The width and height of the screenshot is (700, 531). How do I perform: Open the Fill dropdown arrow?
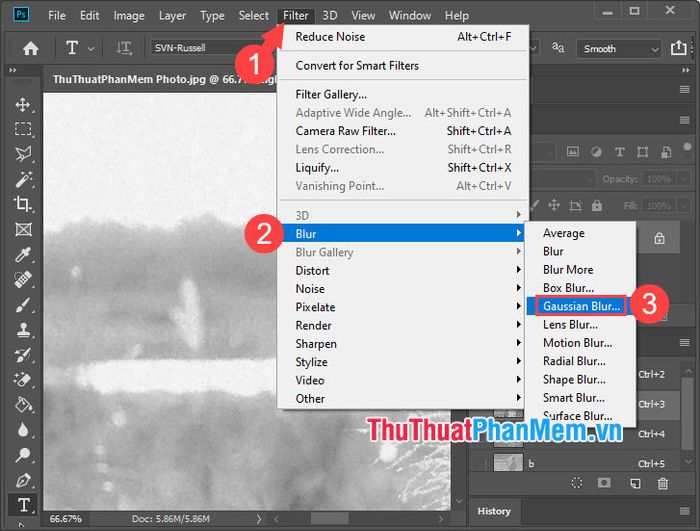684,206
